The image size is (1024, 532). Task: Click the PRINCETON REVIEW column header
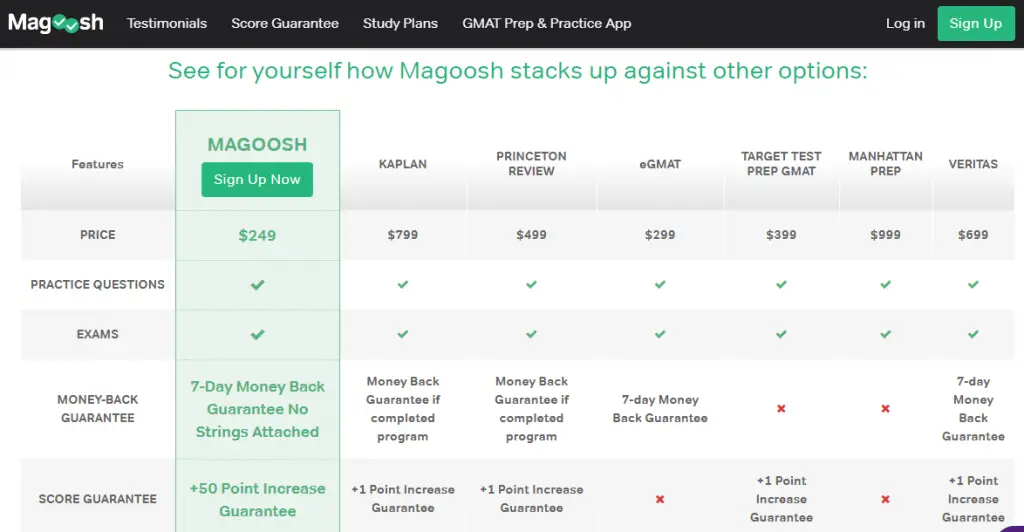(x=532, y=164)
